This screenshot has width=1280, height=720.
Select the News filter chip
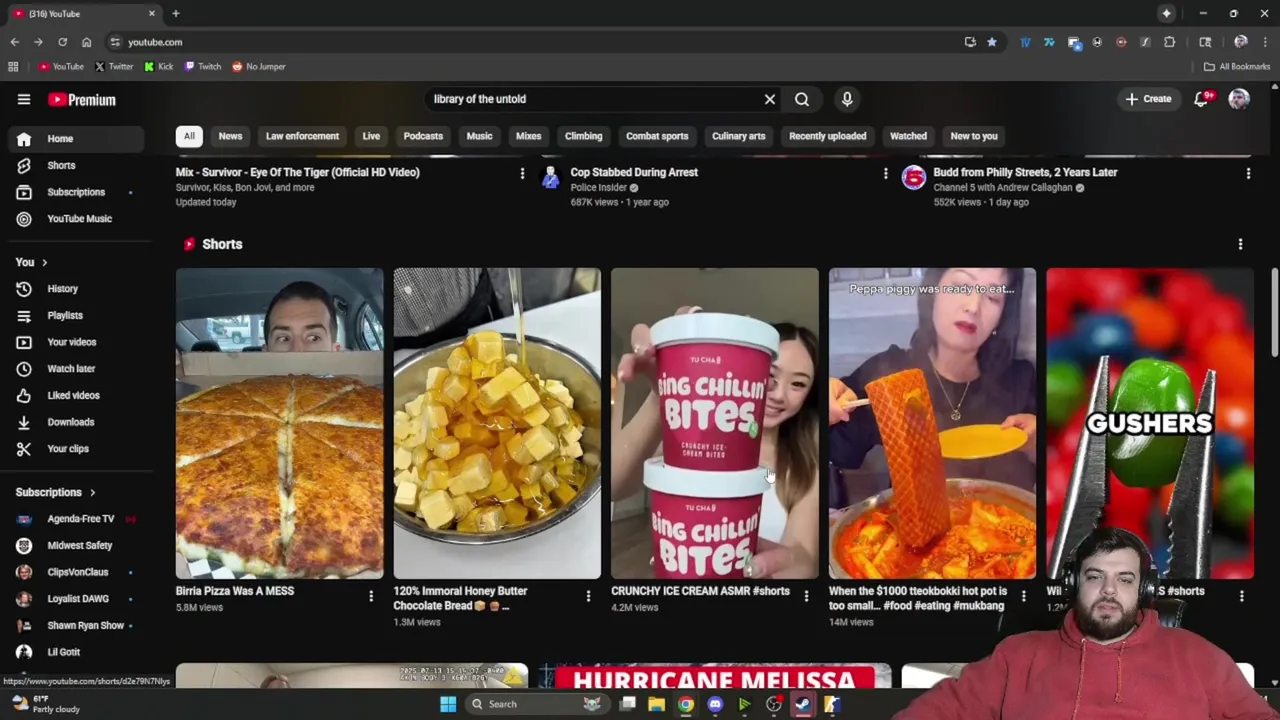230,136
